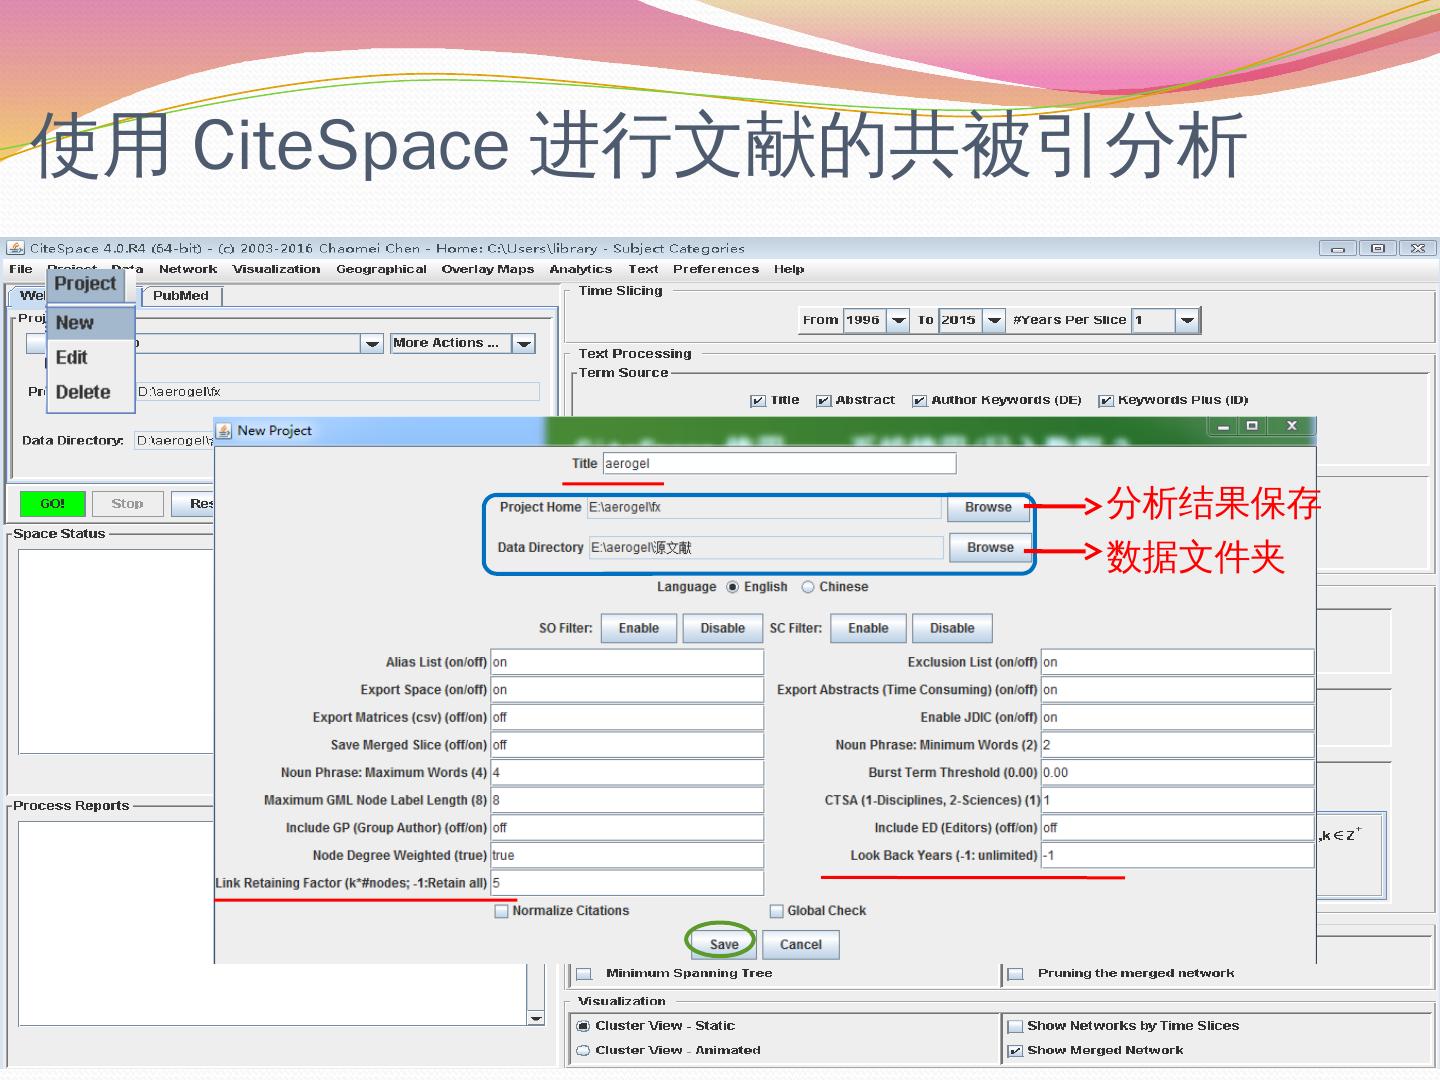The image size is (1440, 1080).
Task: Edit the Look Back Years field
Action: [1177, 855]
